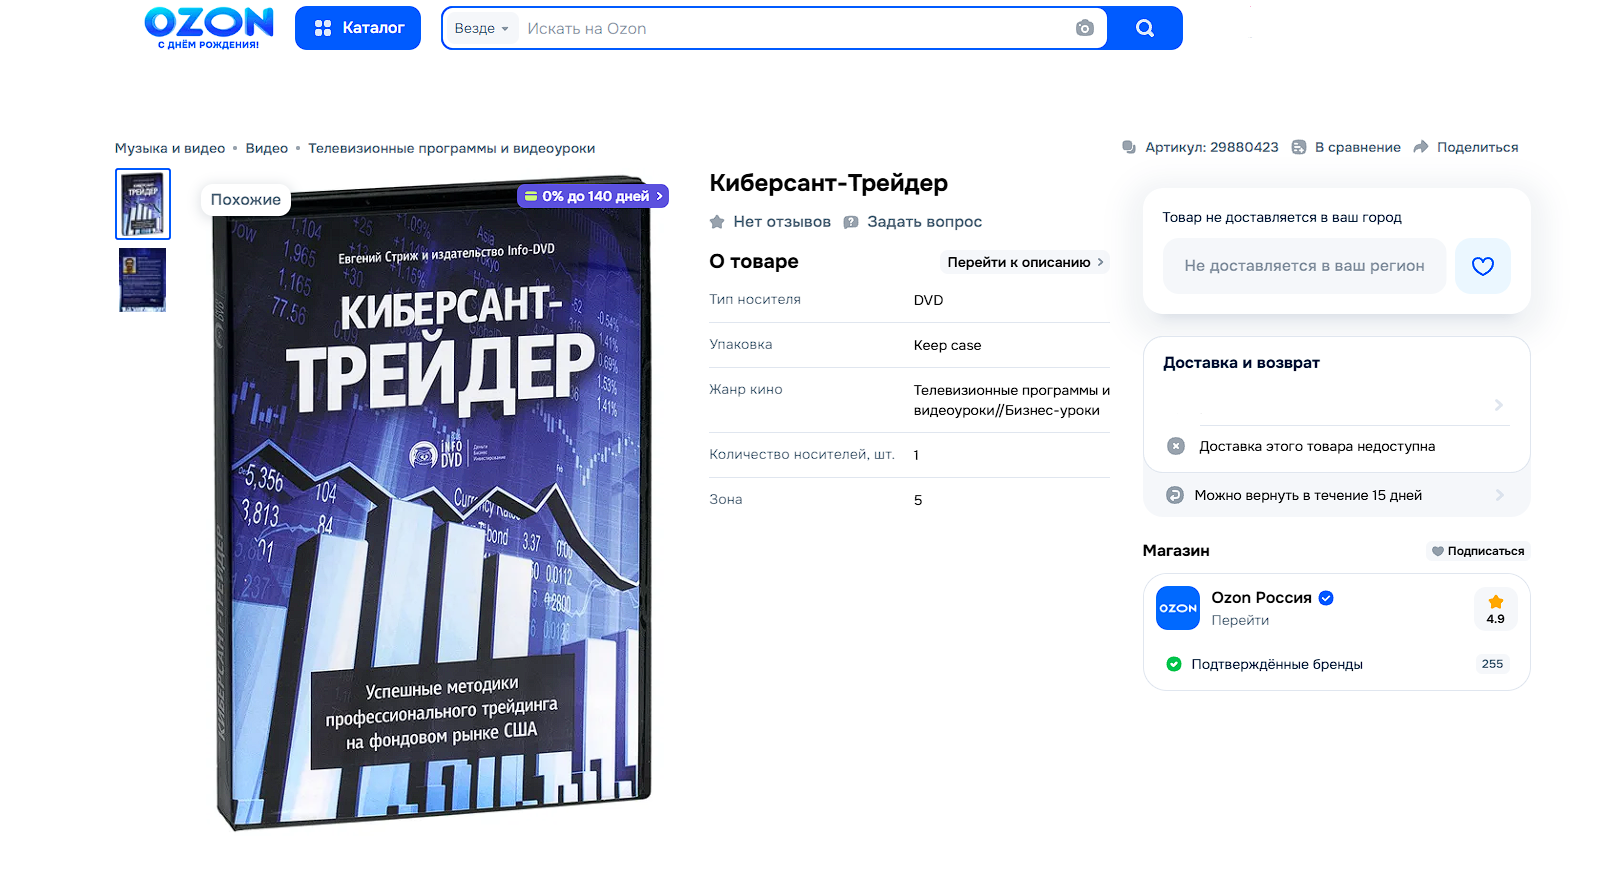Share product via Поделиться

coord(1466,147)
